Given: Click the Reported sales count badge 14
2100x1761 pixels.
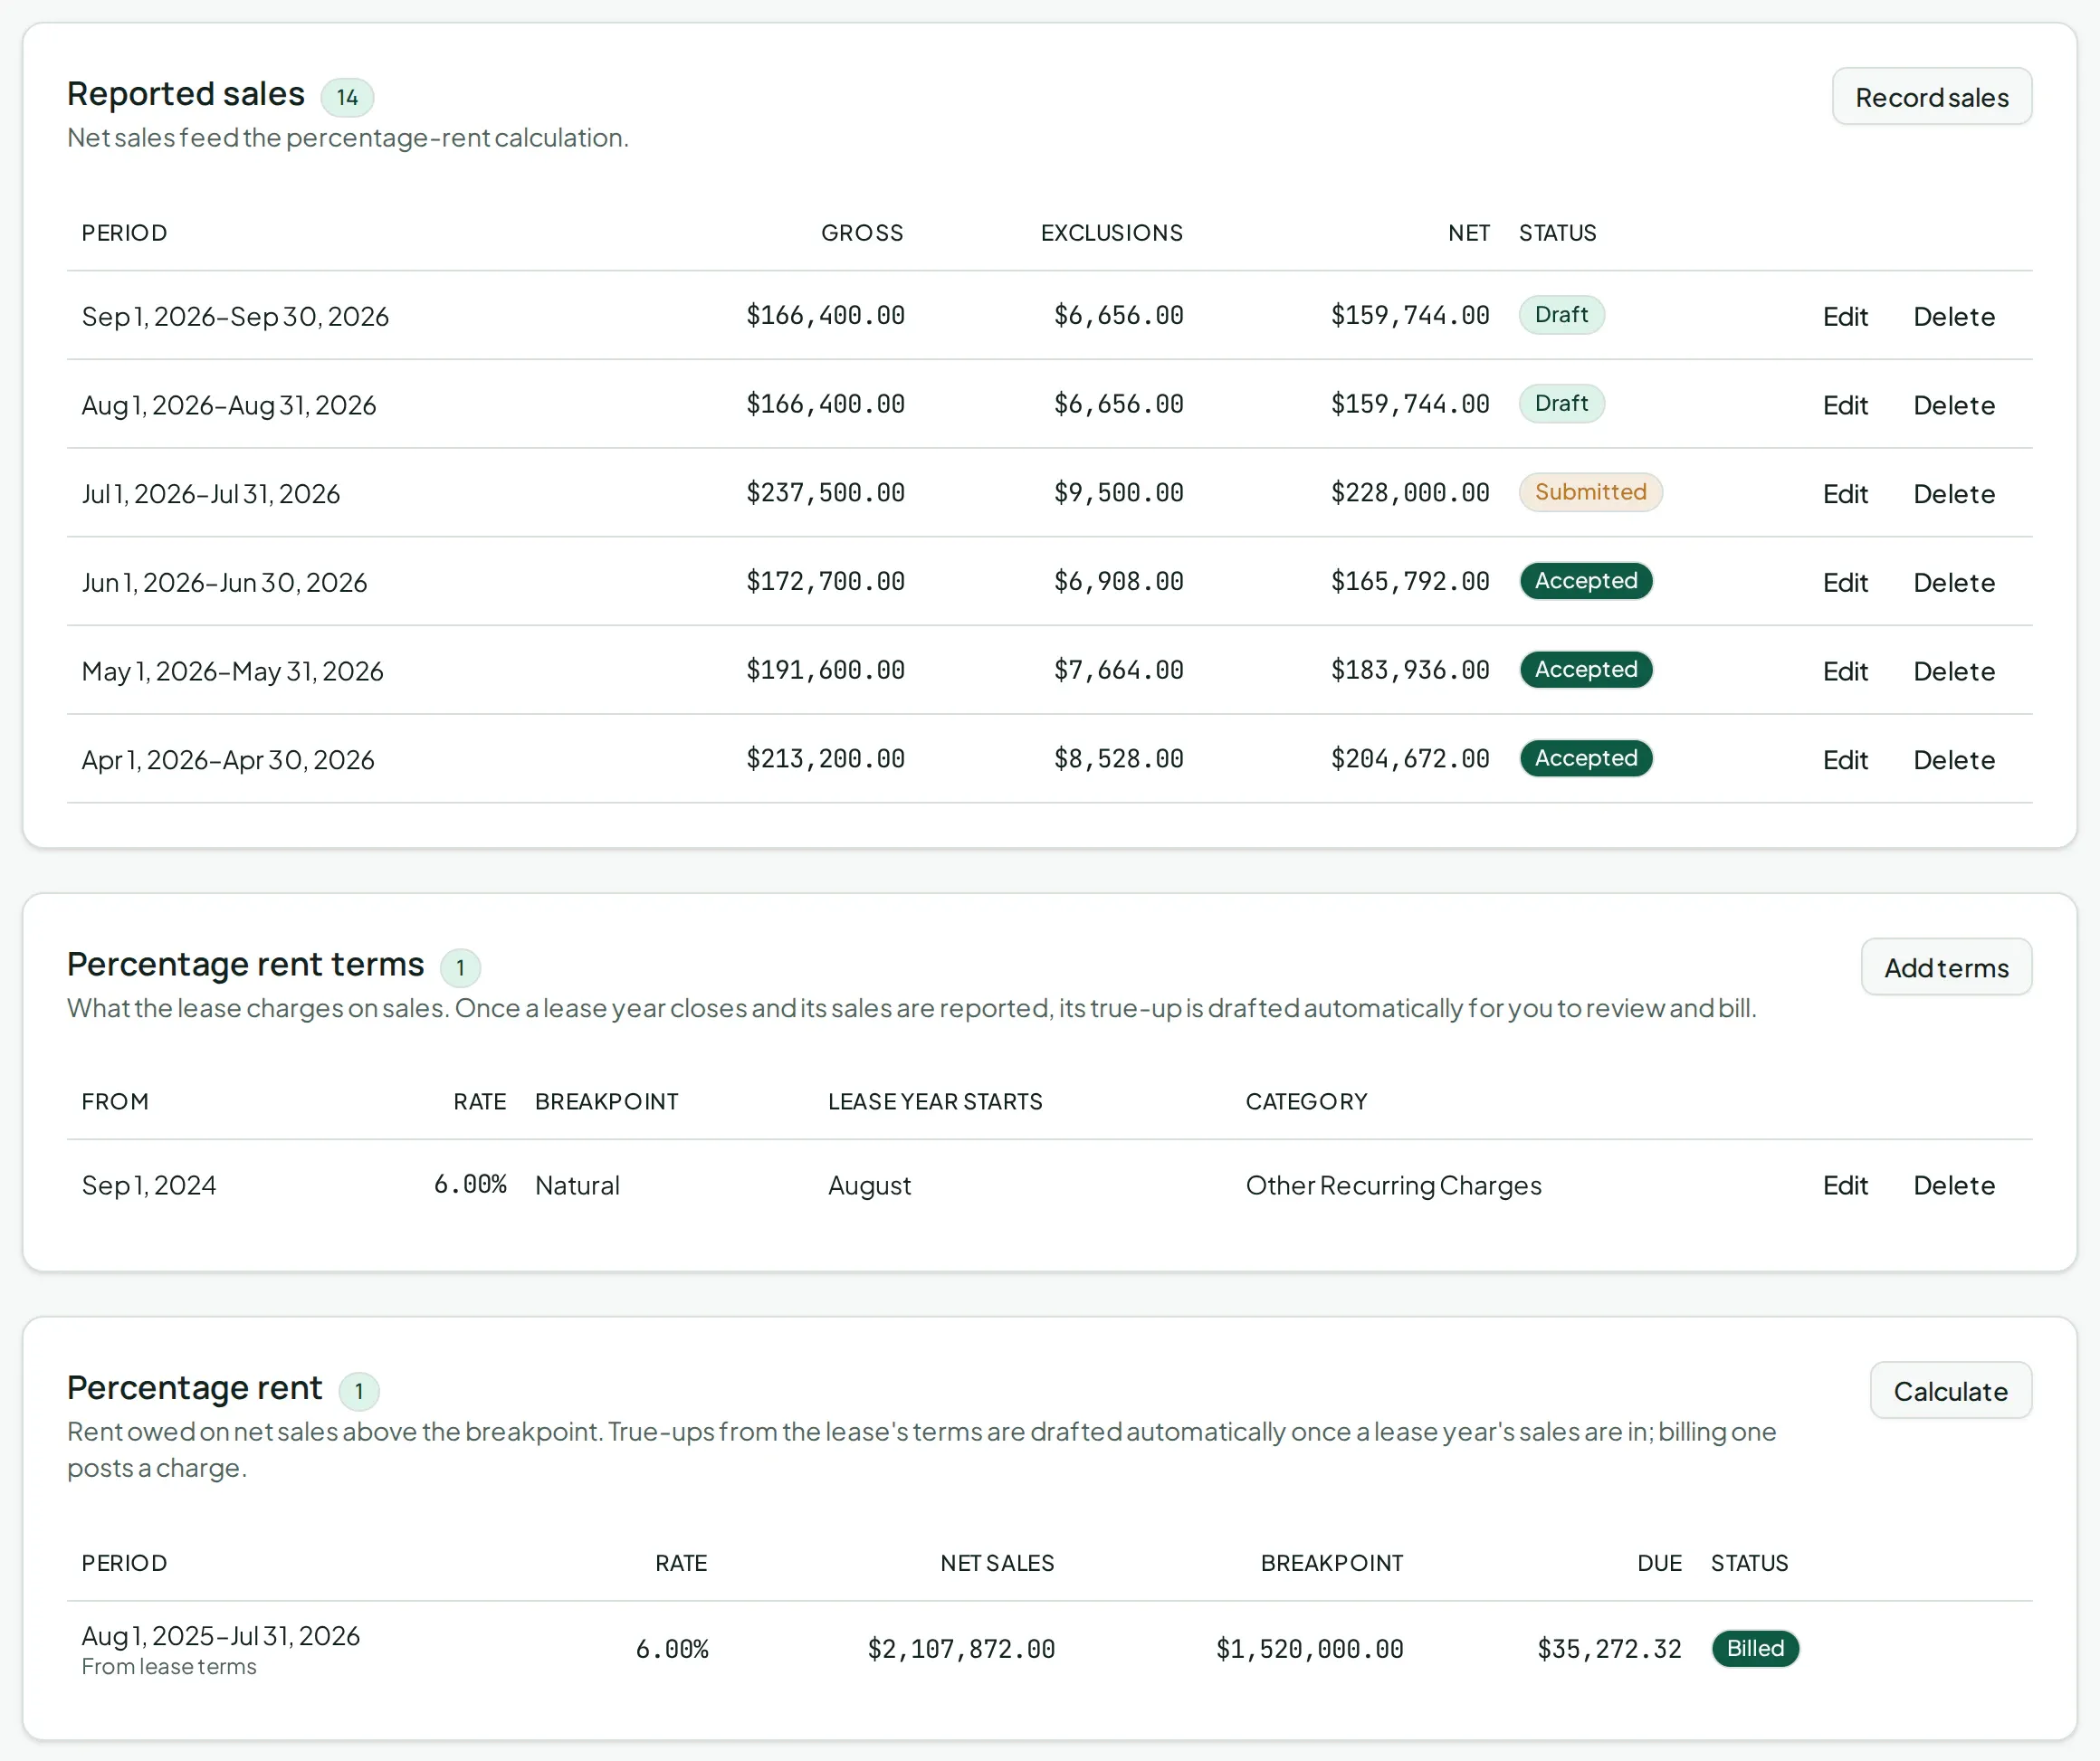Looking at the screenshot, I should coord(347,97).
